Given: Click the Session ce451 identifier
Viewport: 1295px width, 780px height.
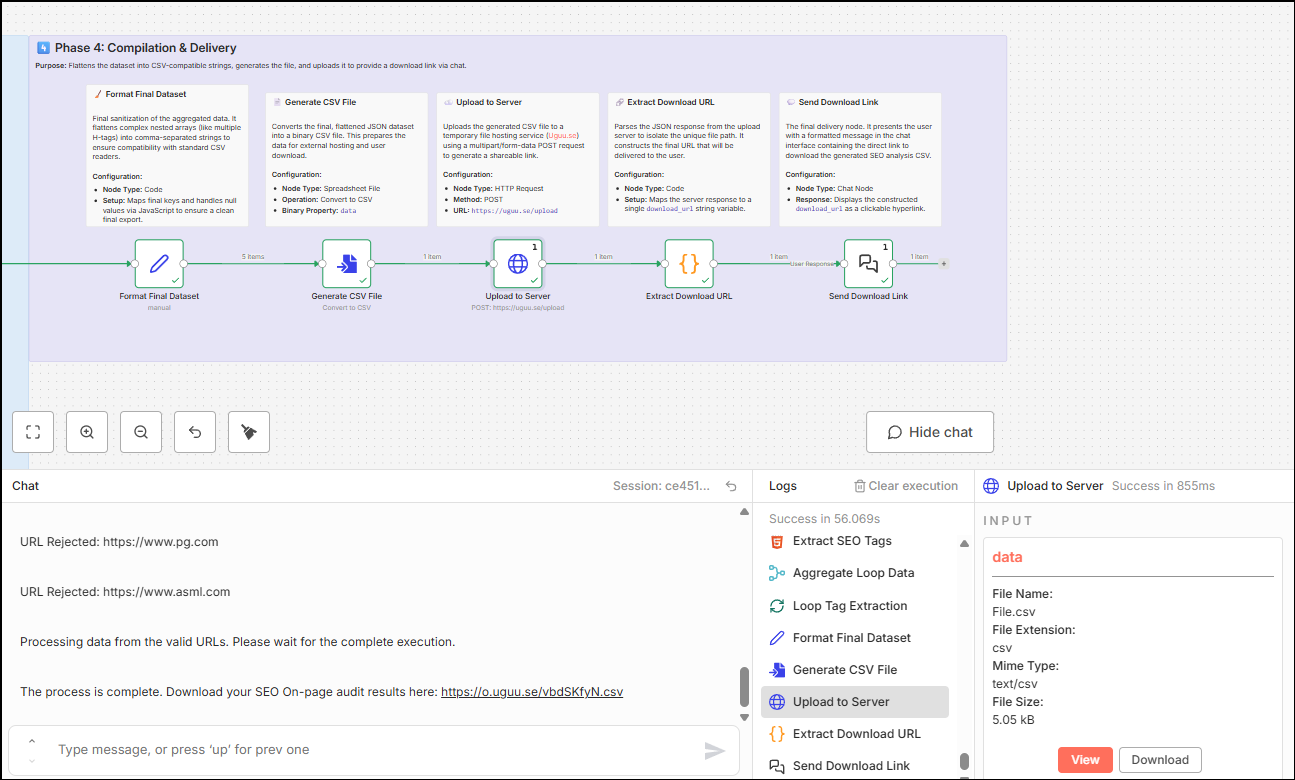Looking at the screenshot, I should 662,486.
